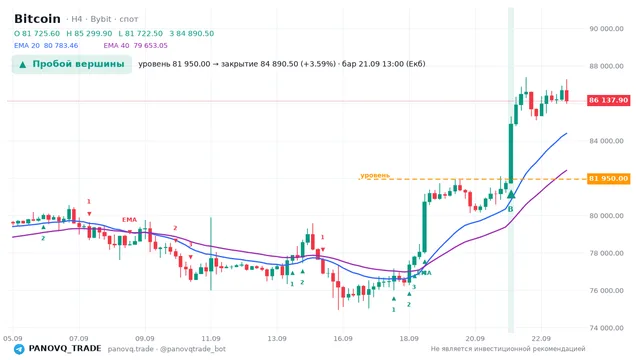640x360 pixels.
Task: Click the @panovqtrade_bot handle
Action: click(193, 349)
